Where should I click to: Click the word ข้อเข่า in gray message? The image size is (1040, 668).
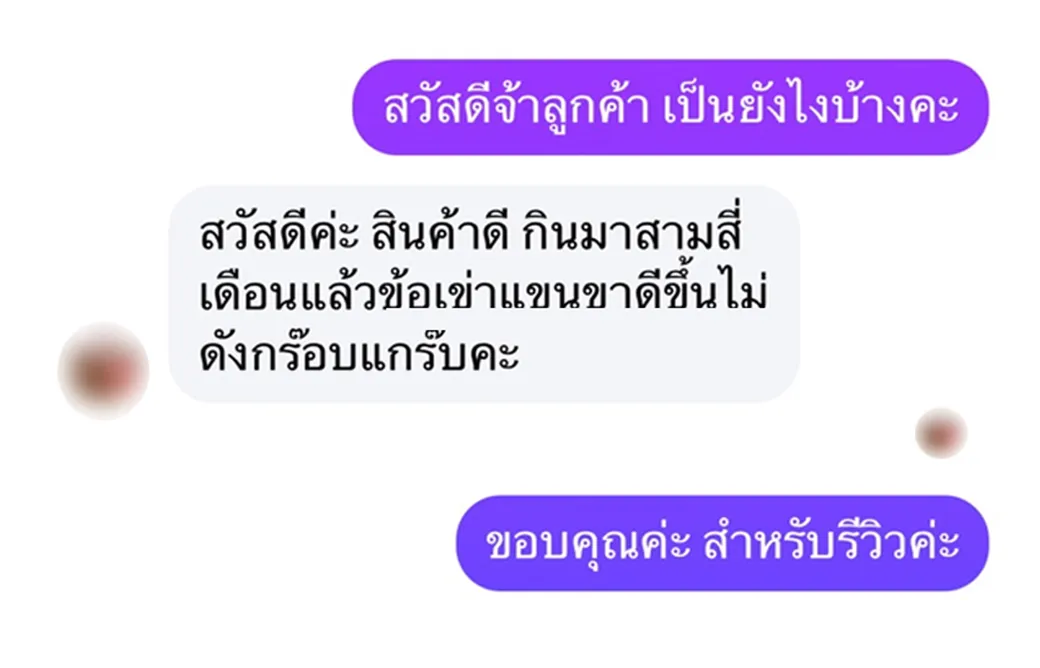click(x=436, y=295)
